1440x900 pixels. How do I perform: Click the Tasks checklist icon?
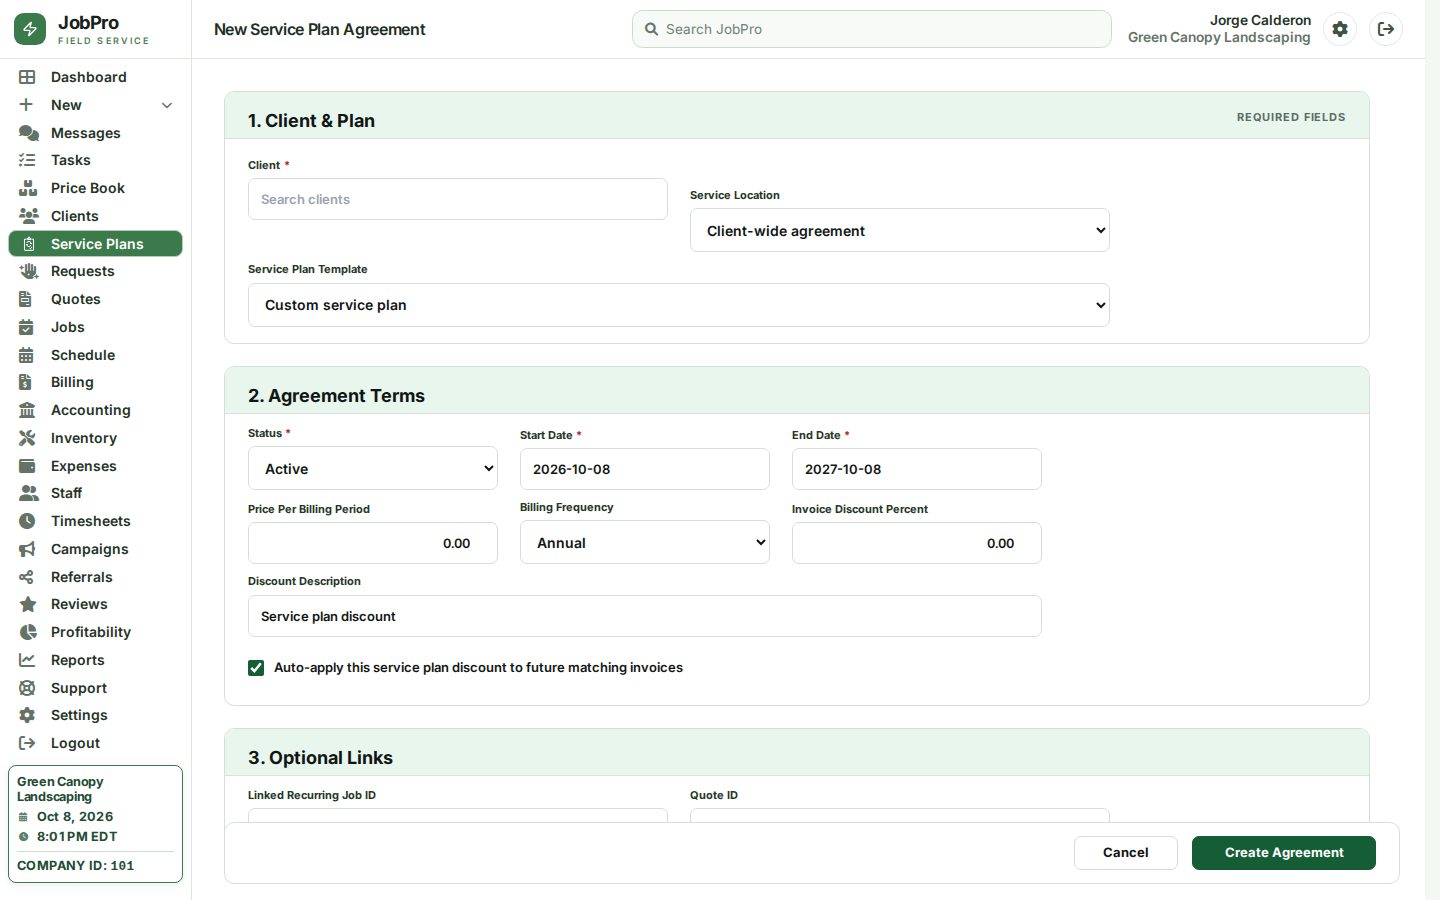(x=27, y=160)
